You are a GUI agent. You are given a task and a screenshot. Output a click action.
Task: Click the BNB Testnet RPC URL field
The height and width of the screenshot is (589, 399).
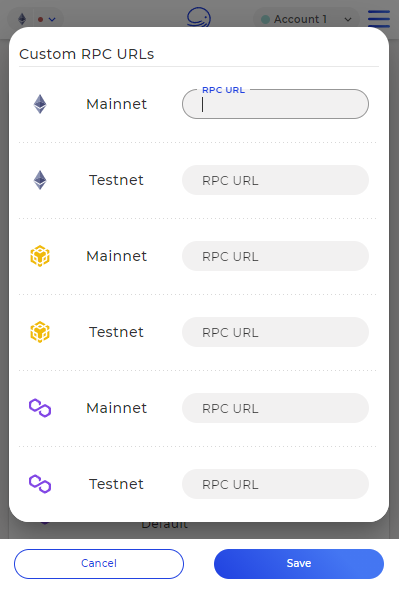[275, 332]
